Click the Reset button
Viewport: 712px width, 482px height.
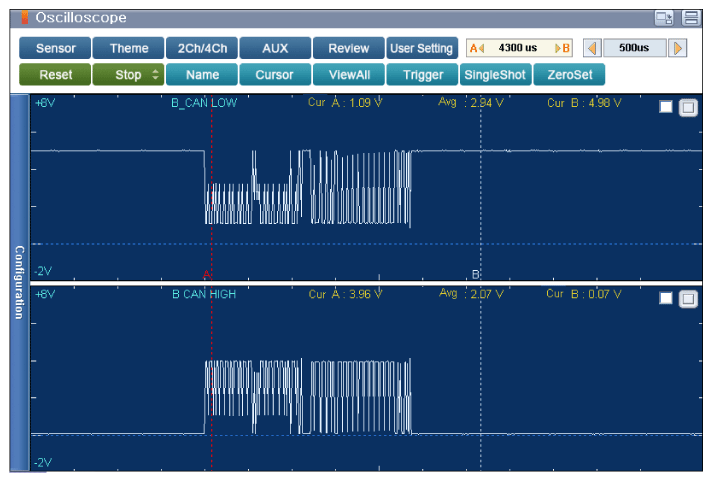tap(55, 75)
